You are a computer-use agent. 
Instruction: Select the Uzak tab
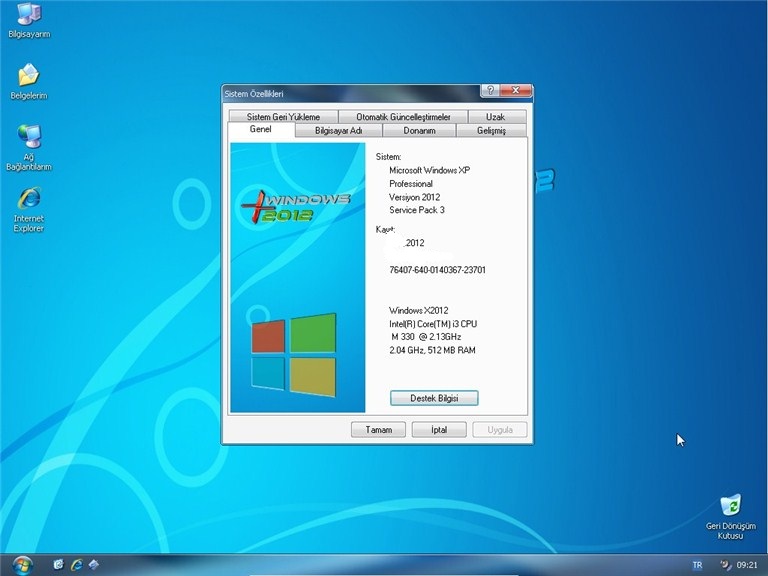coord(497,117)
